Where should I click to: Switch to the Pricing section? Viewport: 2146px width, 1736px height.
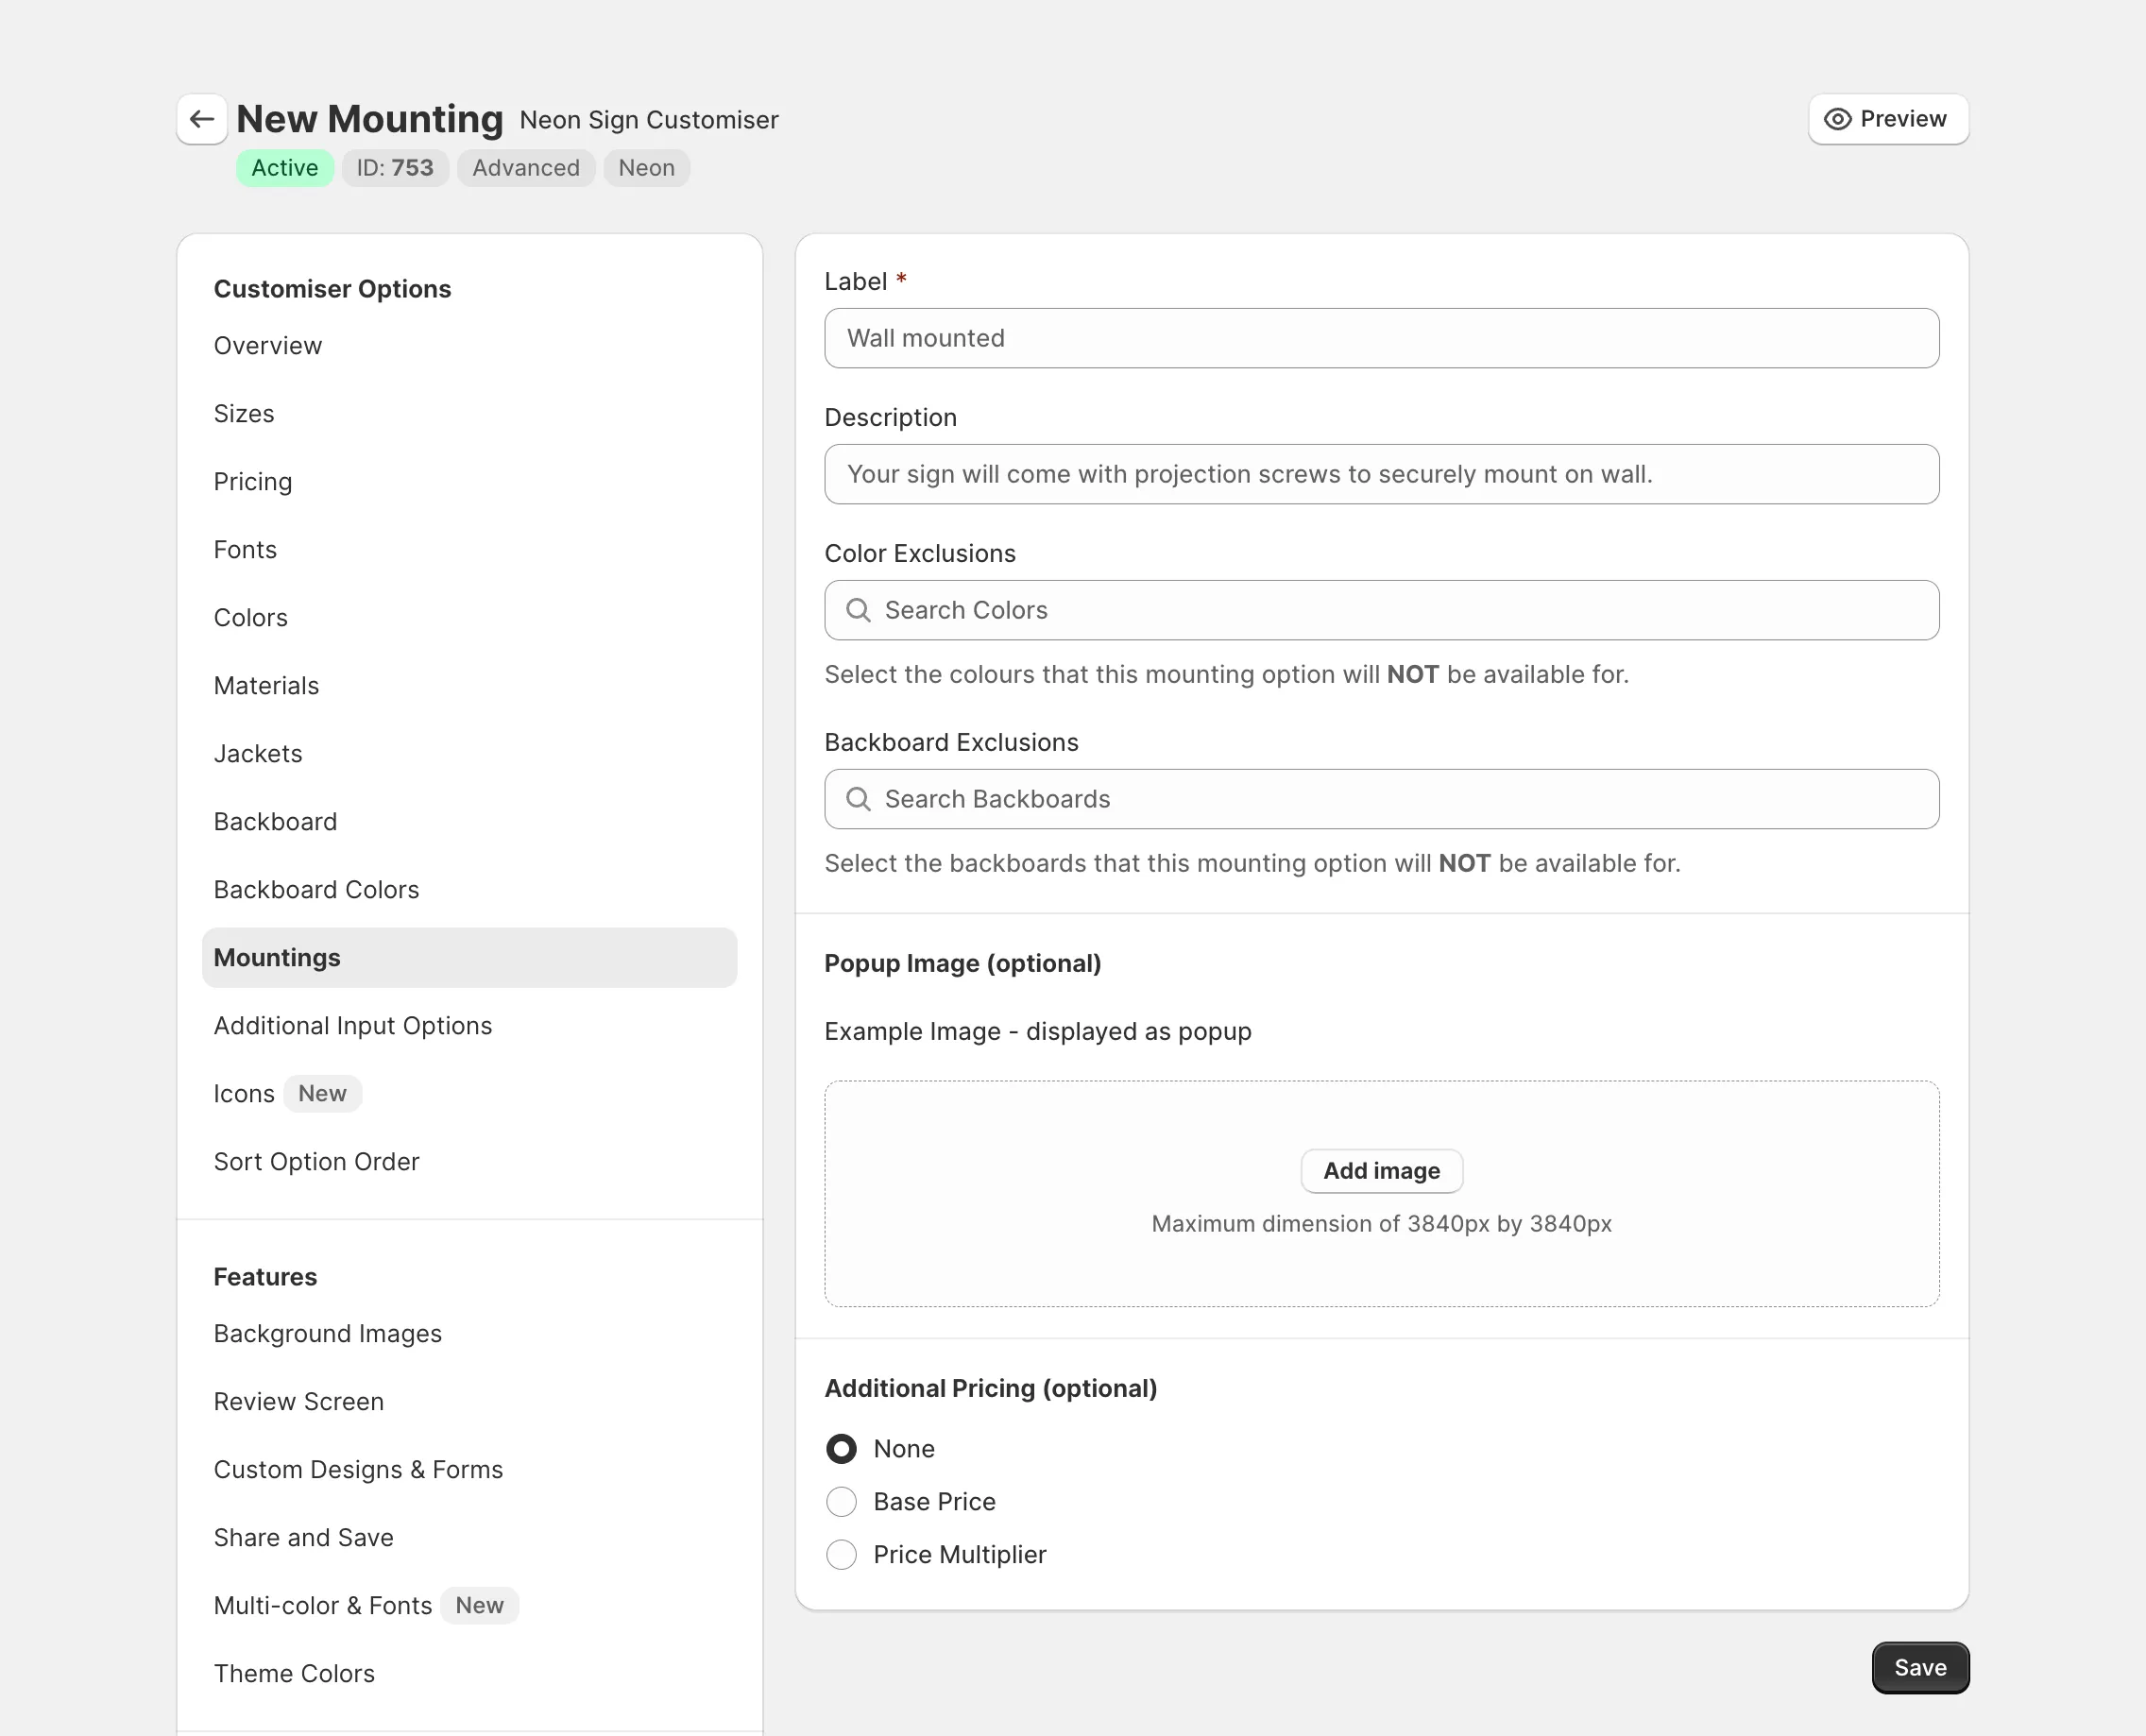[x=252, y=481]
